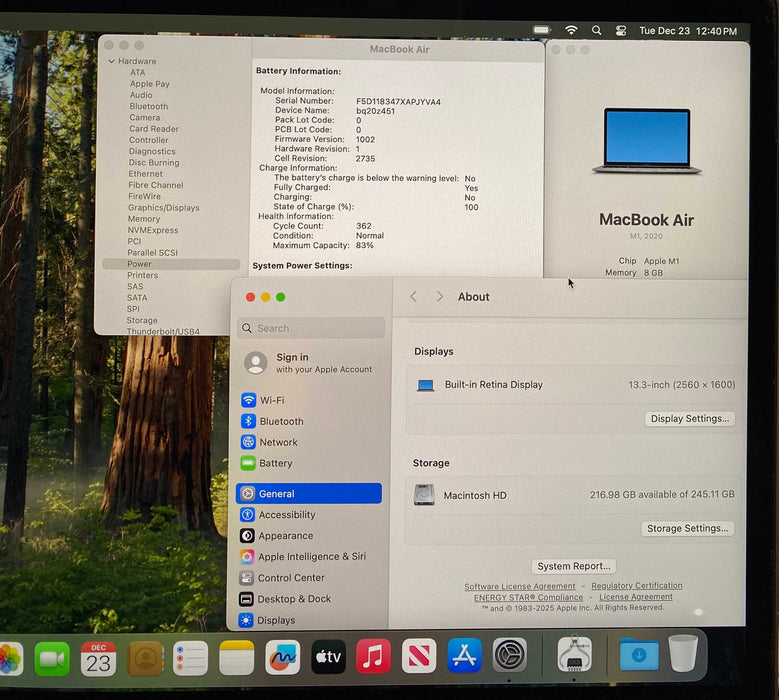779x700 pixels.
Task: Open Regulatory Certification link
Action: (636, 586)
